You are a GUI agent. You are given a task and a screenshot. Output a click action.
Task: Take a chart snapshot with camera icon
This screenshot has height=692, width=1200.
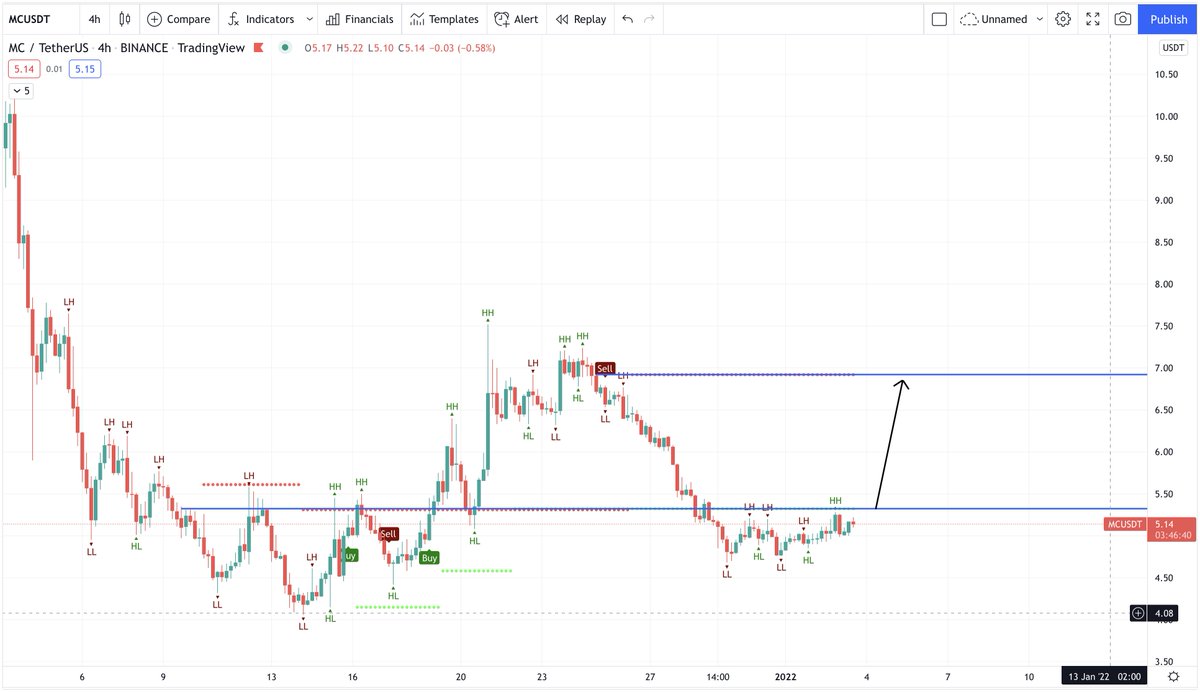click(x=1123, y=19)
